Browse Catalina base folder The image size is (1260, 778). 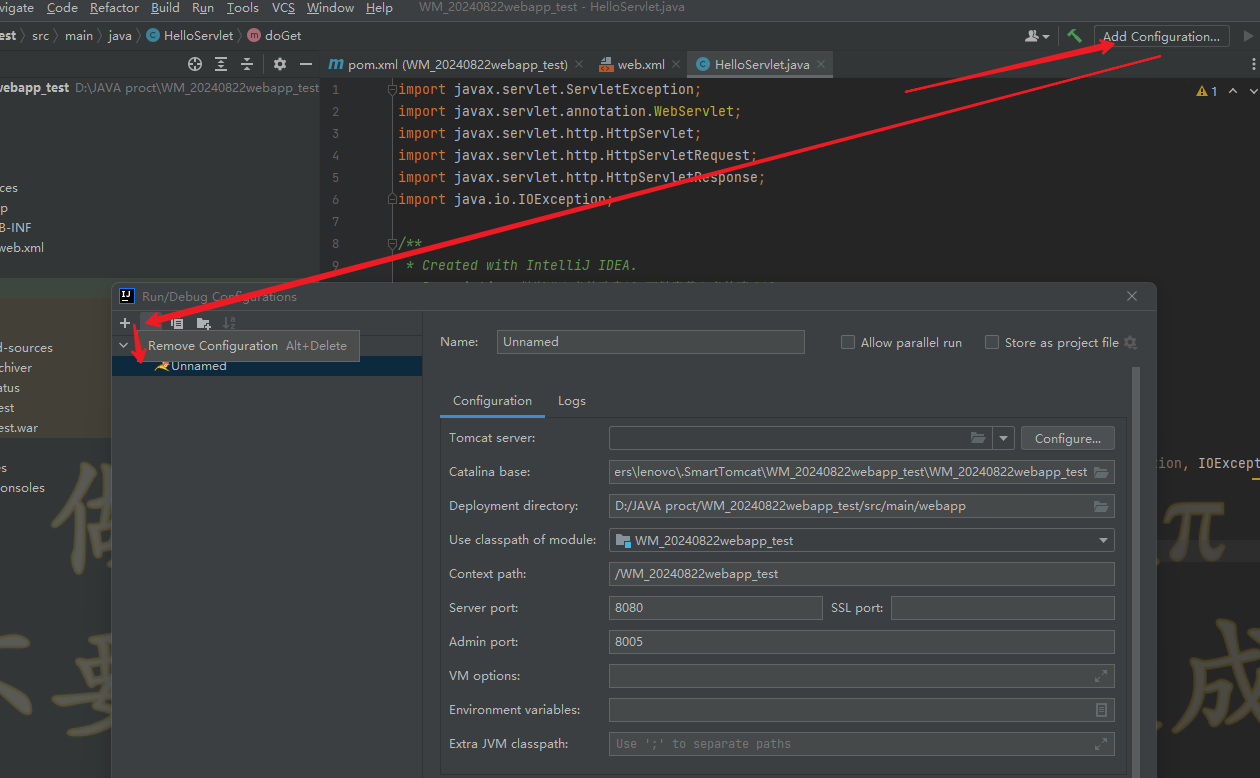coord(1101,472)
